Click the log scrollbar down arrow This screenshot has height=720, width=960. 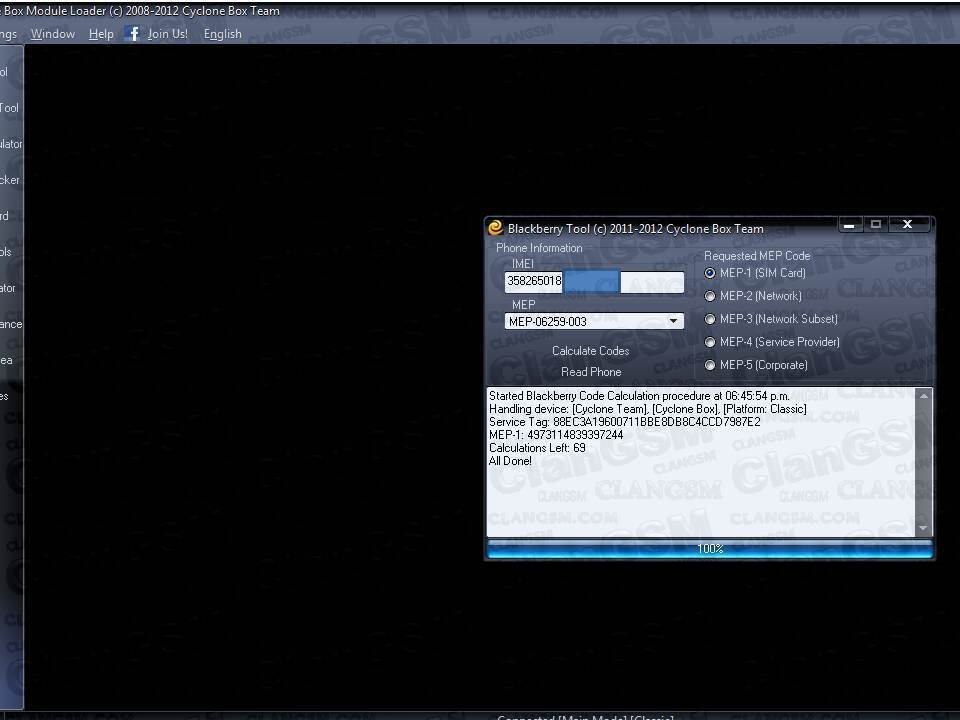[x=923, y=528]
